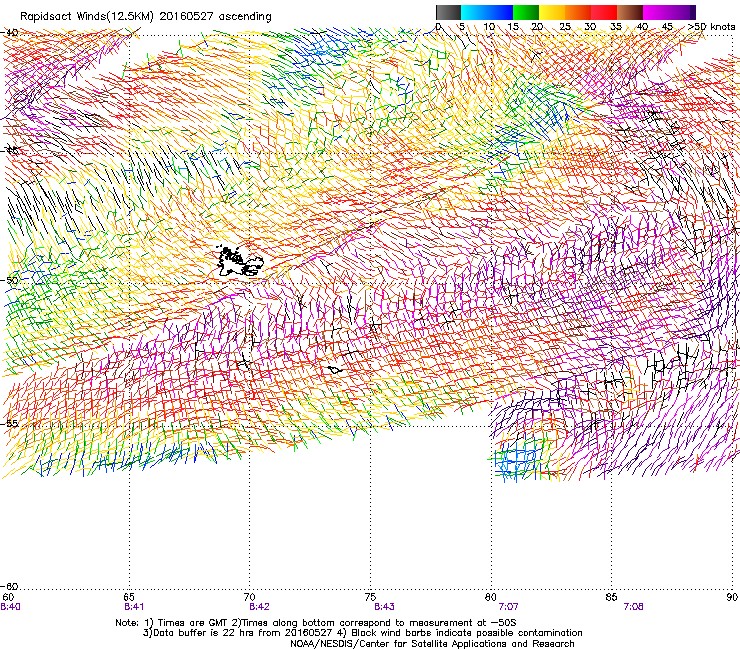Screen dimensions: 740x650
Task: Select the gray 0-5 knots legend segment
Action: (448, 12)
